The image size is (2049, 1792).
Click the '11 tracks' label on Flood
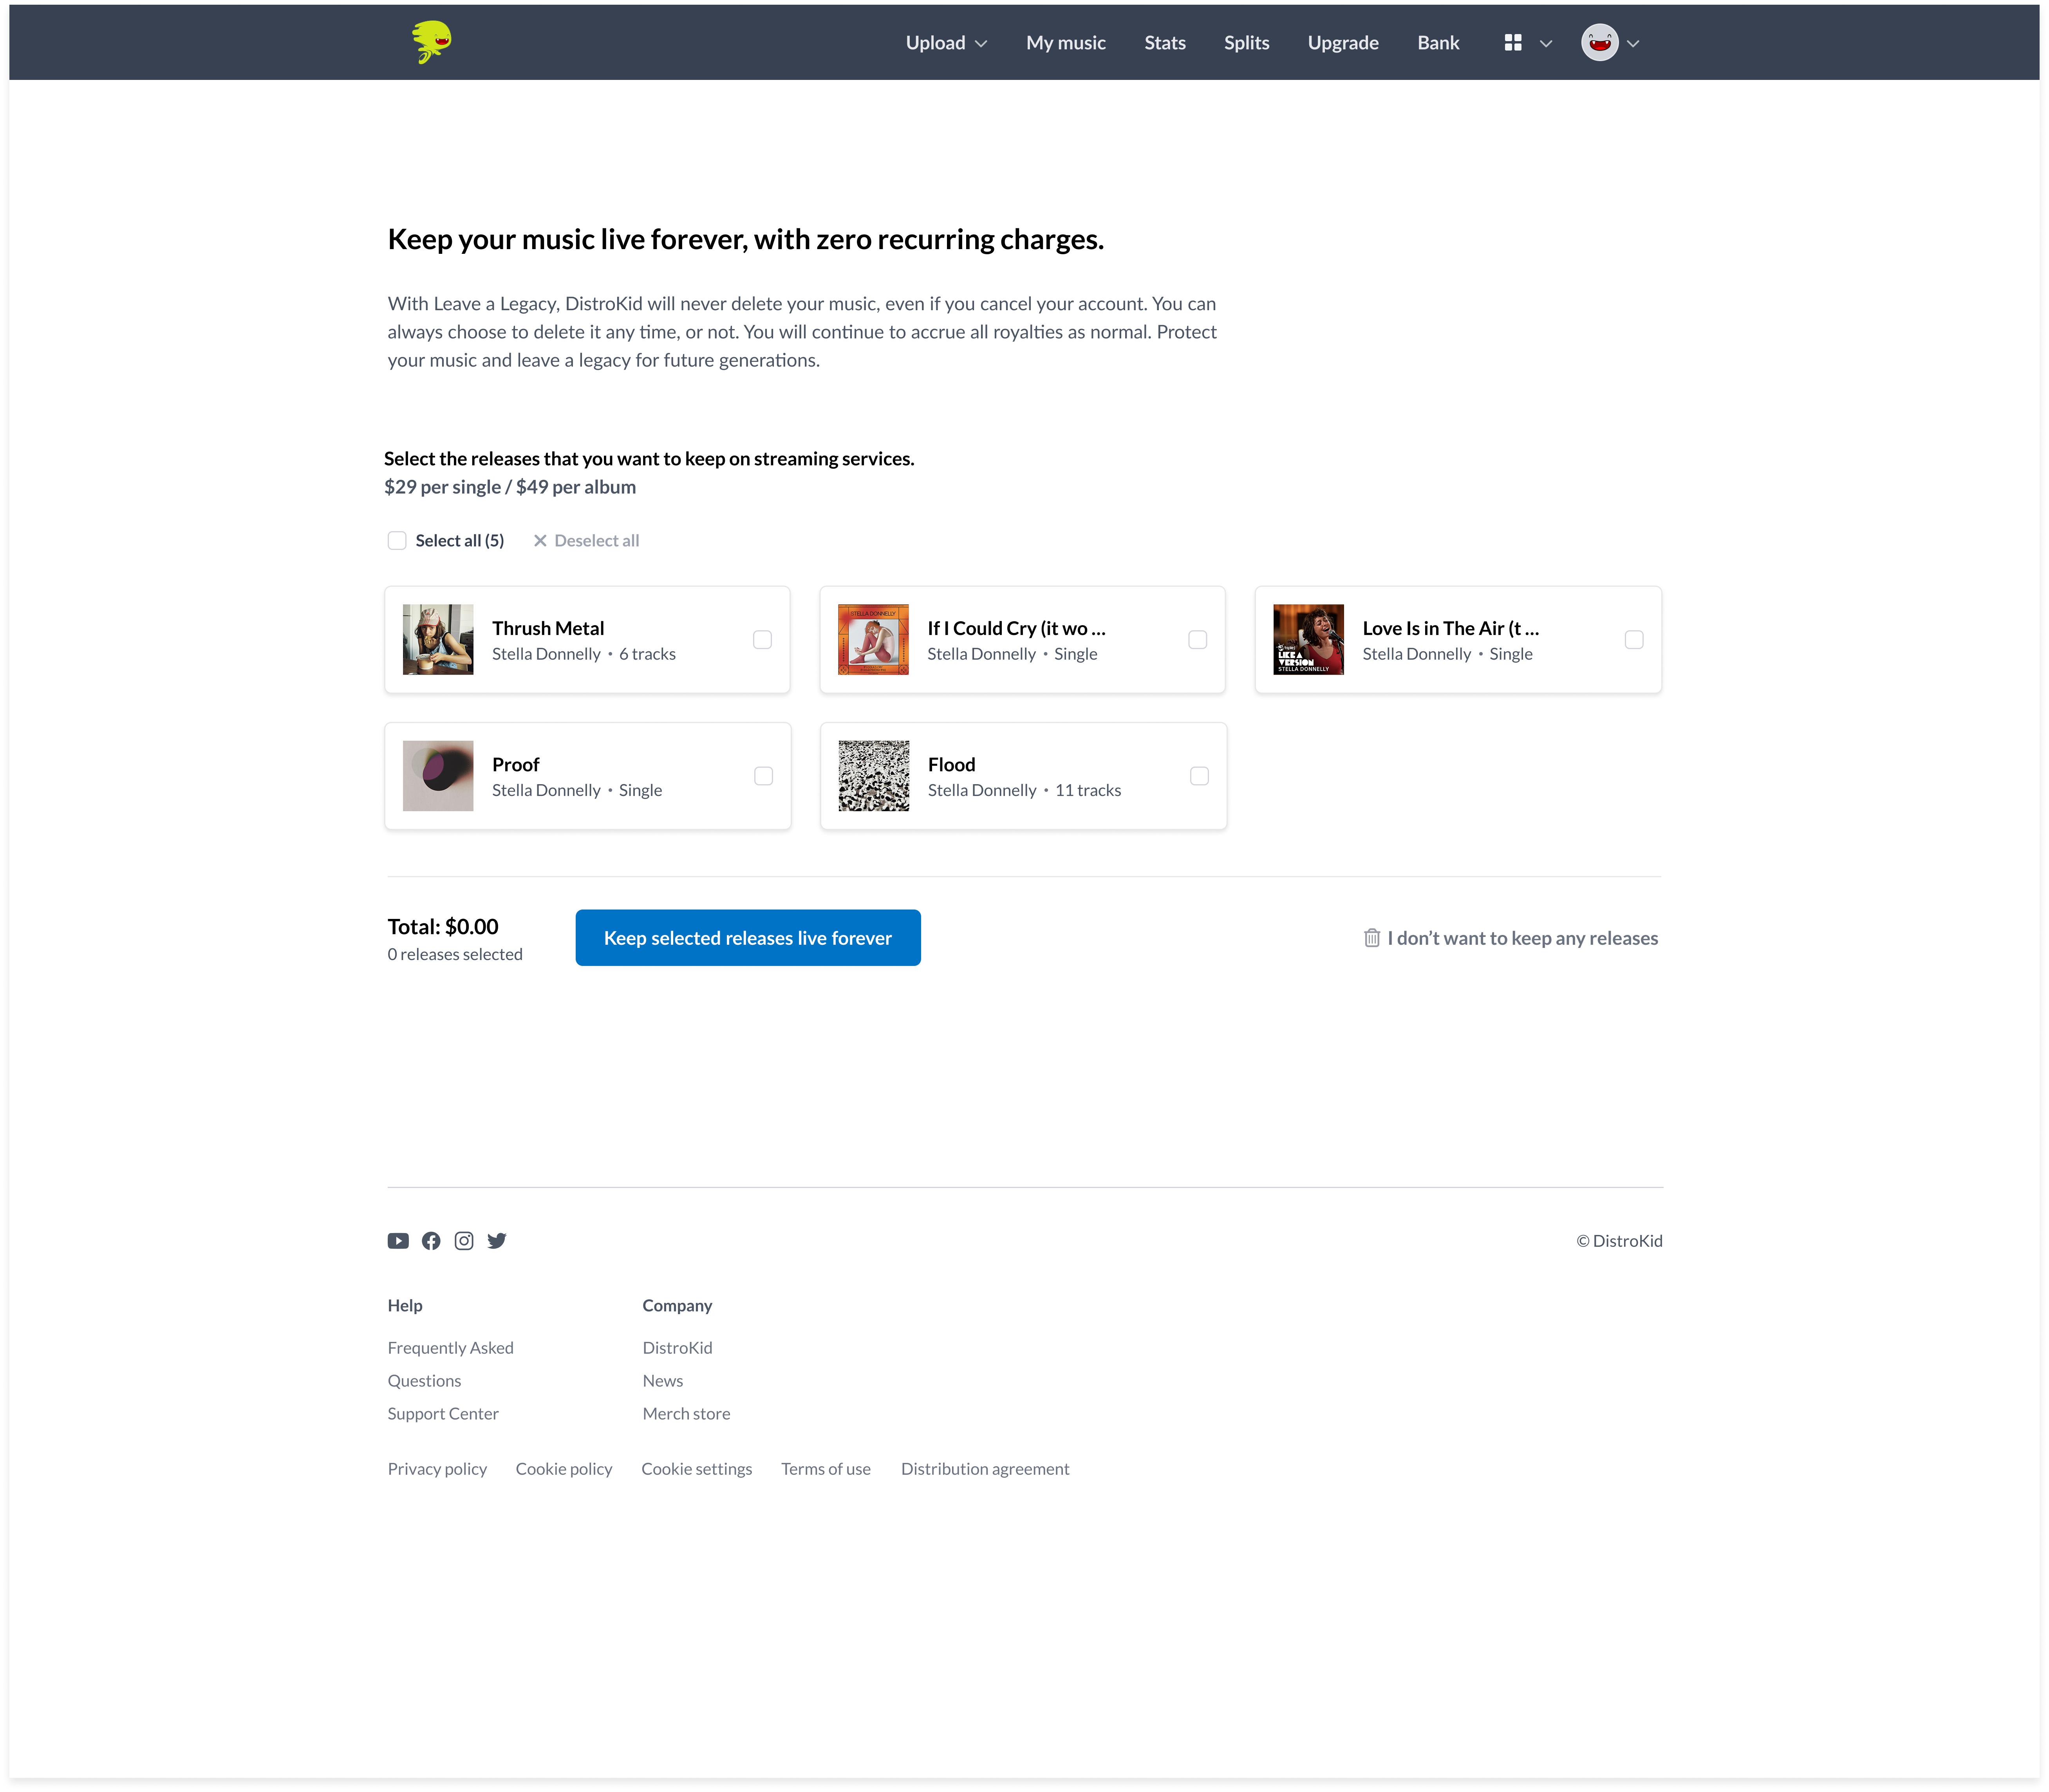[x=1088, y=790]
